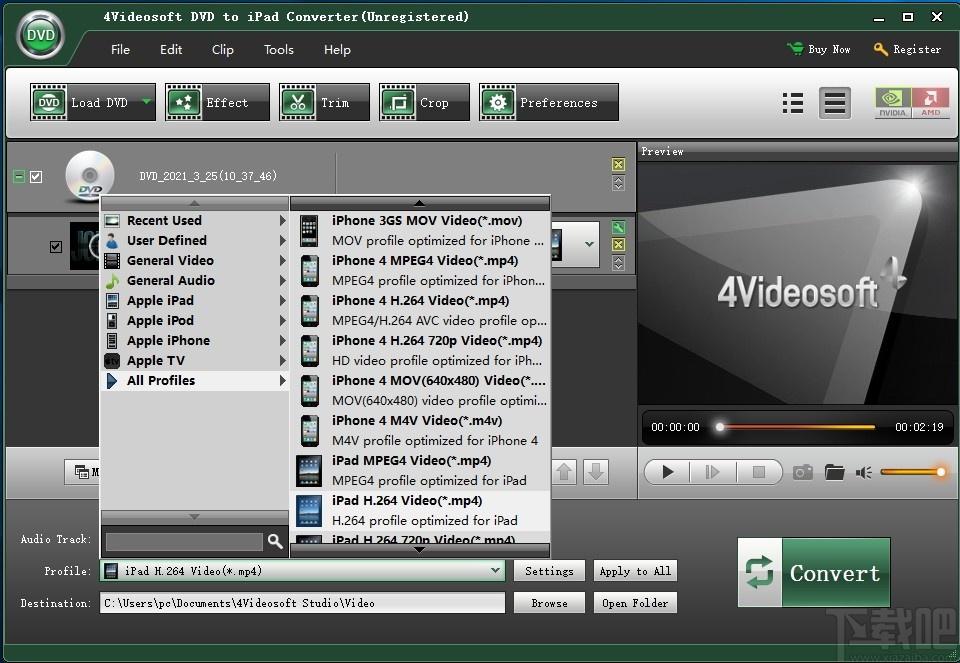Click the Browse button
The width and height of the screenshot is (960, 663).
(549, 603)
